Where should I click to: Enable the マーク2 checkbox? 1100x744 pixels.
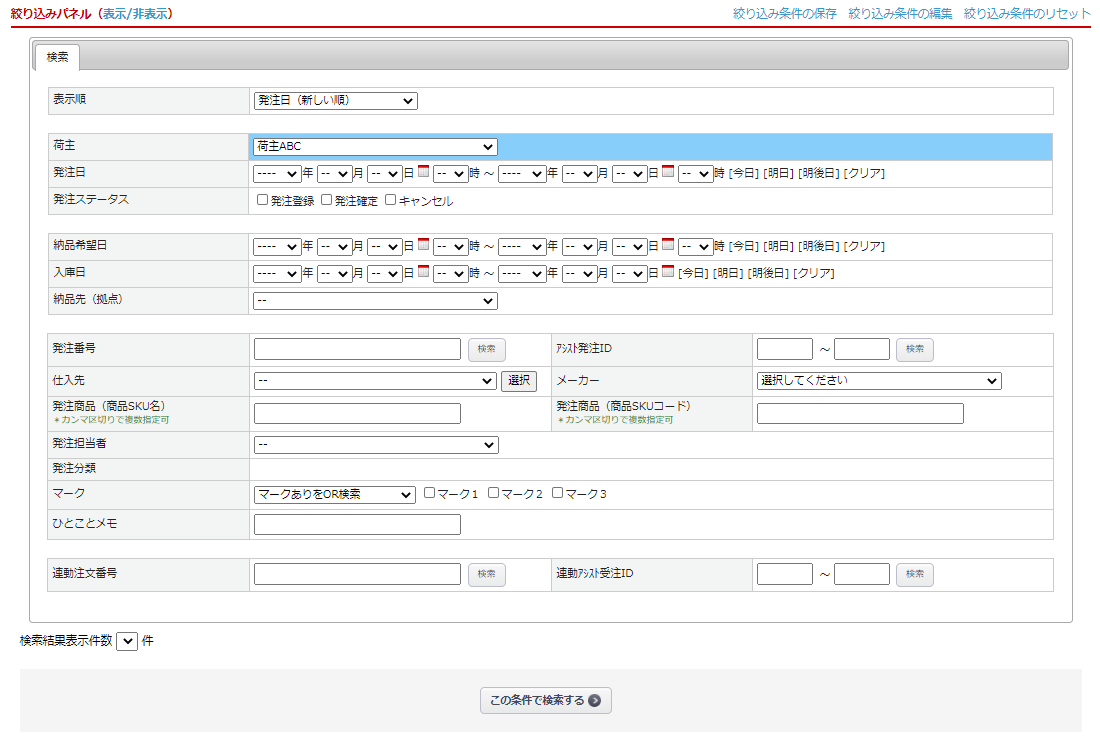coord(494,493)
